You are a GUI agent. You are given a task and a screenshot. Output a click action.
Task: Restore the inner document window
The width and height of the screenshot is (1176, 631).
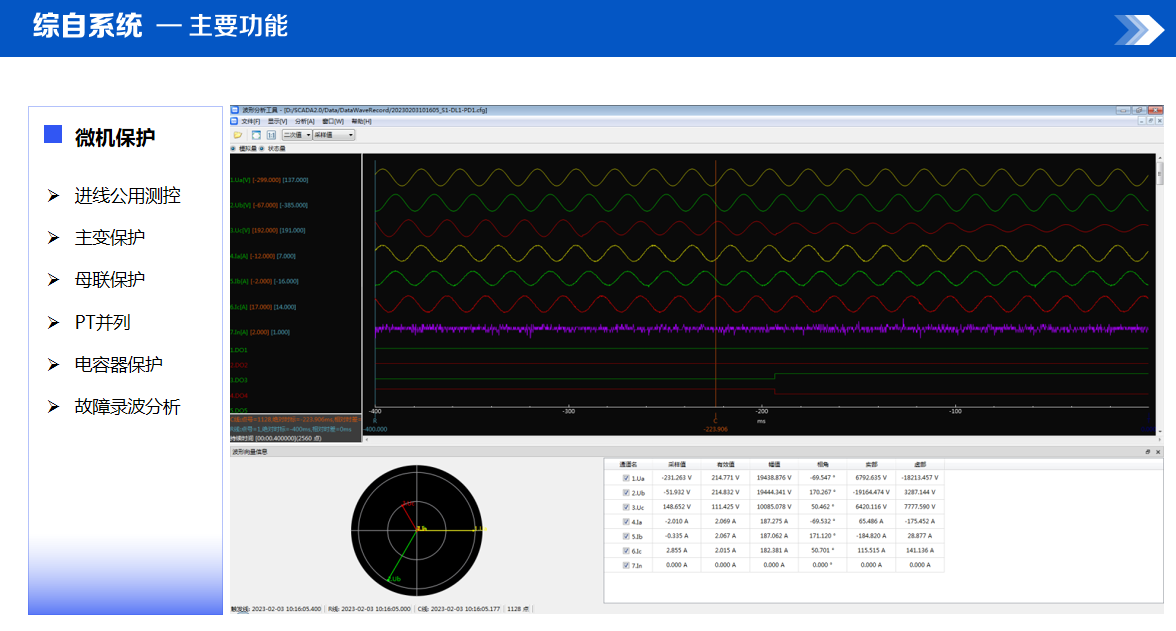pos(1148,121)
